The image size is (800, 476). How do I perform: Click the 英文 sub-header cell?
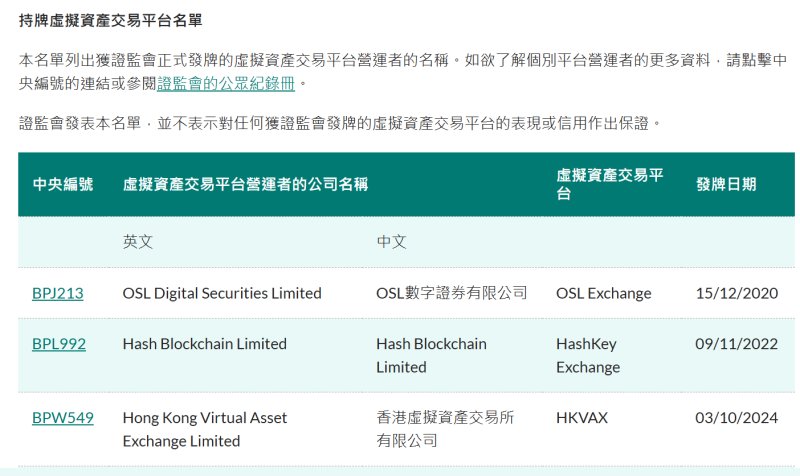coord(138,241)
